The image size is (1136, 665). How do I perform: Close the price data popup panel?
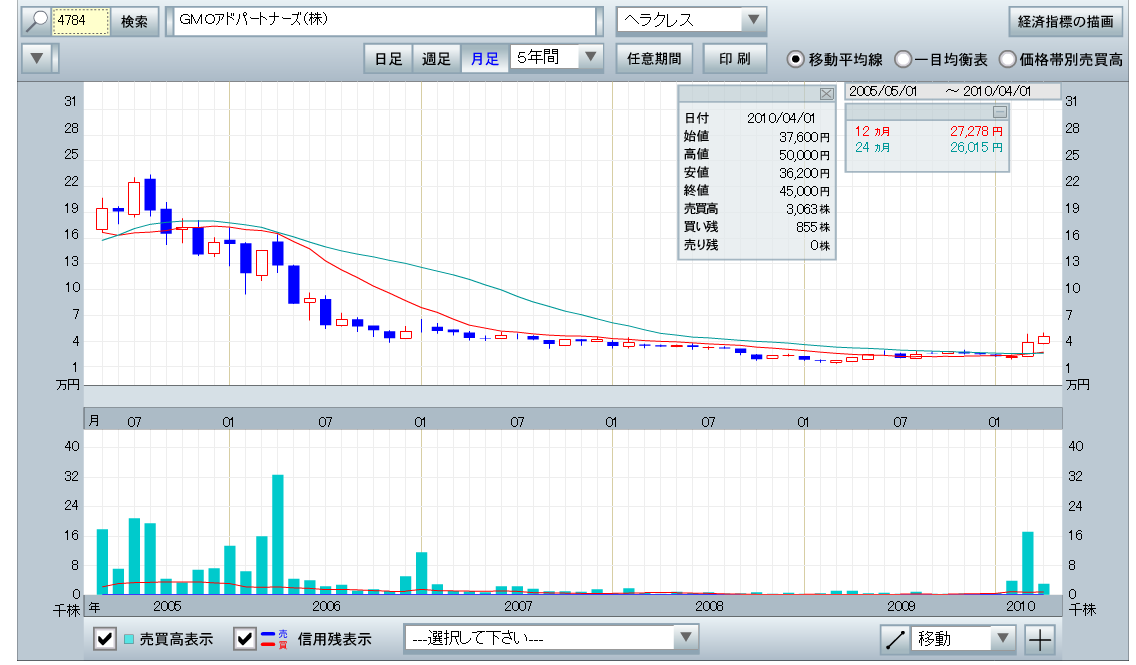coord(826,94)
